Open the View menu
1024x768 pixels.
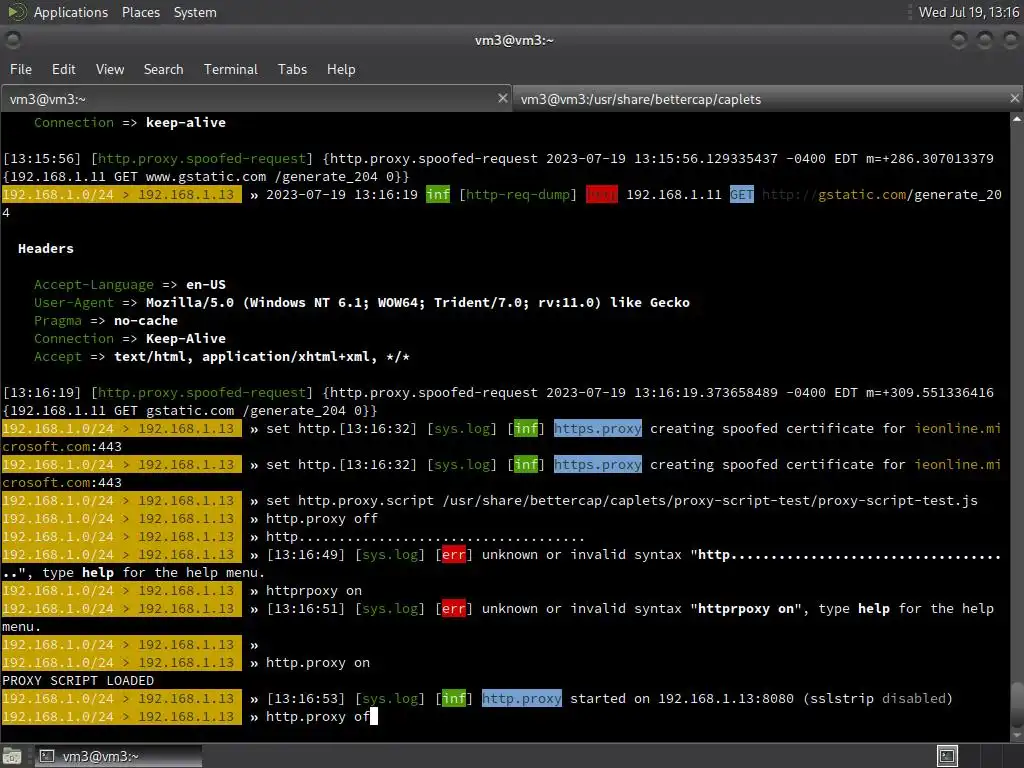pos(110,69)
